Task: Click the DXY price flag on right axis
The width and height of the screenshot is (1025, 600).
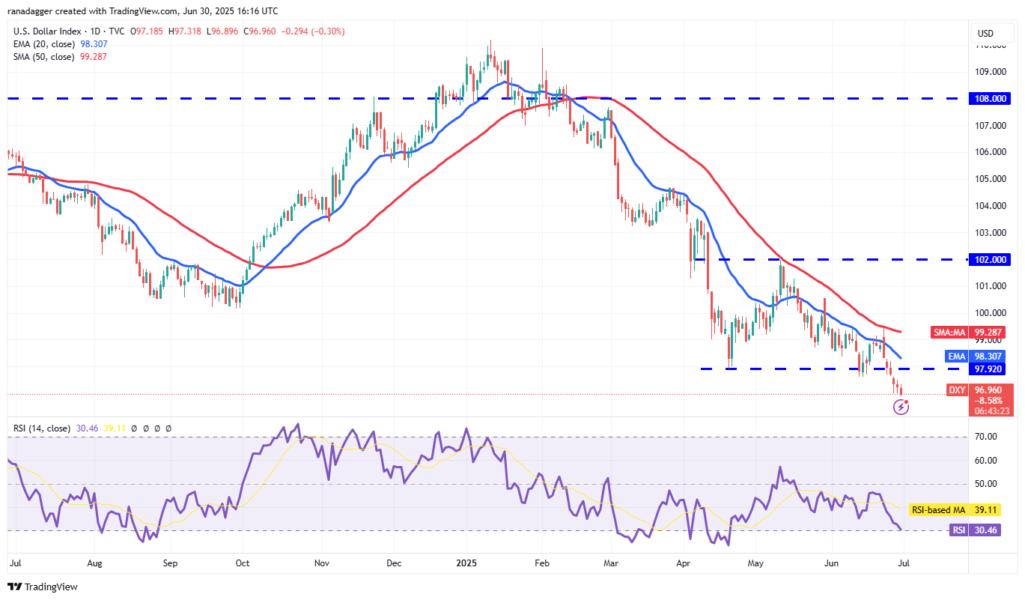Action: (x=983, y=392)
